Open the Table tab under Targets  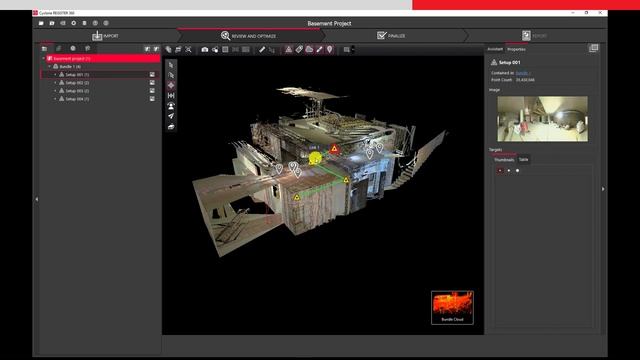[524, 160]
